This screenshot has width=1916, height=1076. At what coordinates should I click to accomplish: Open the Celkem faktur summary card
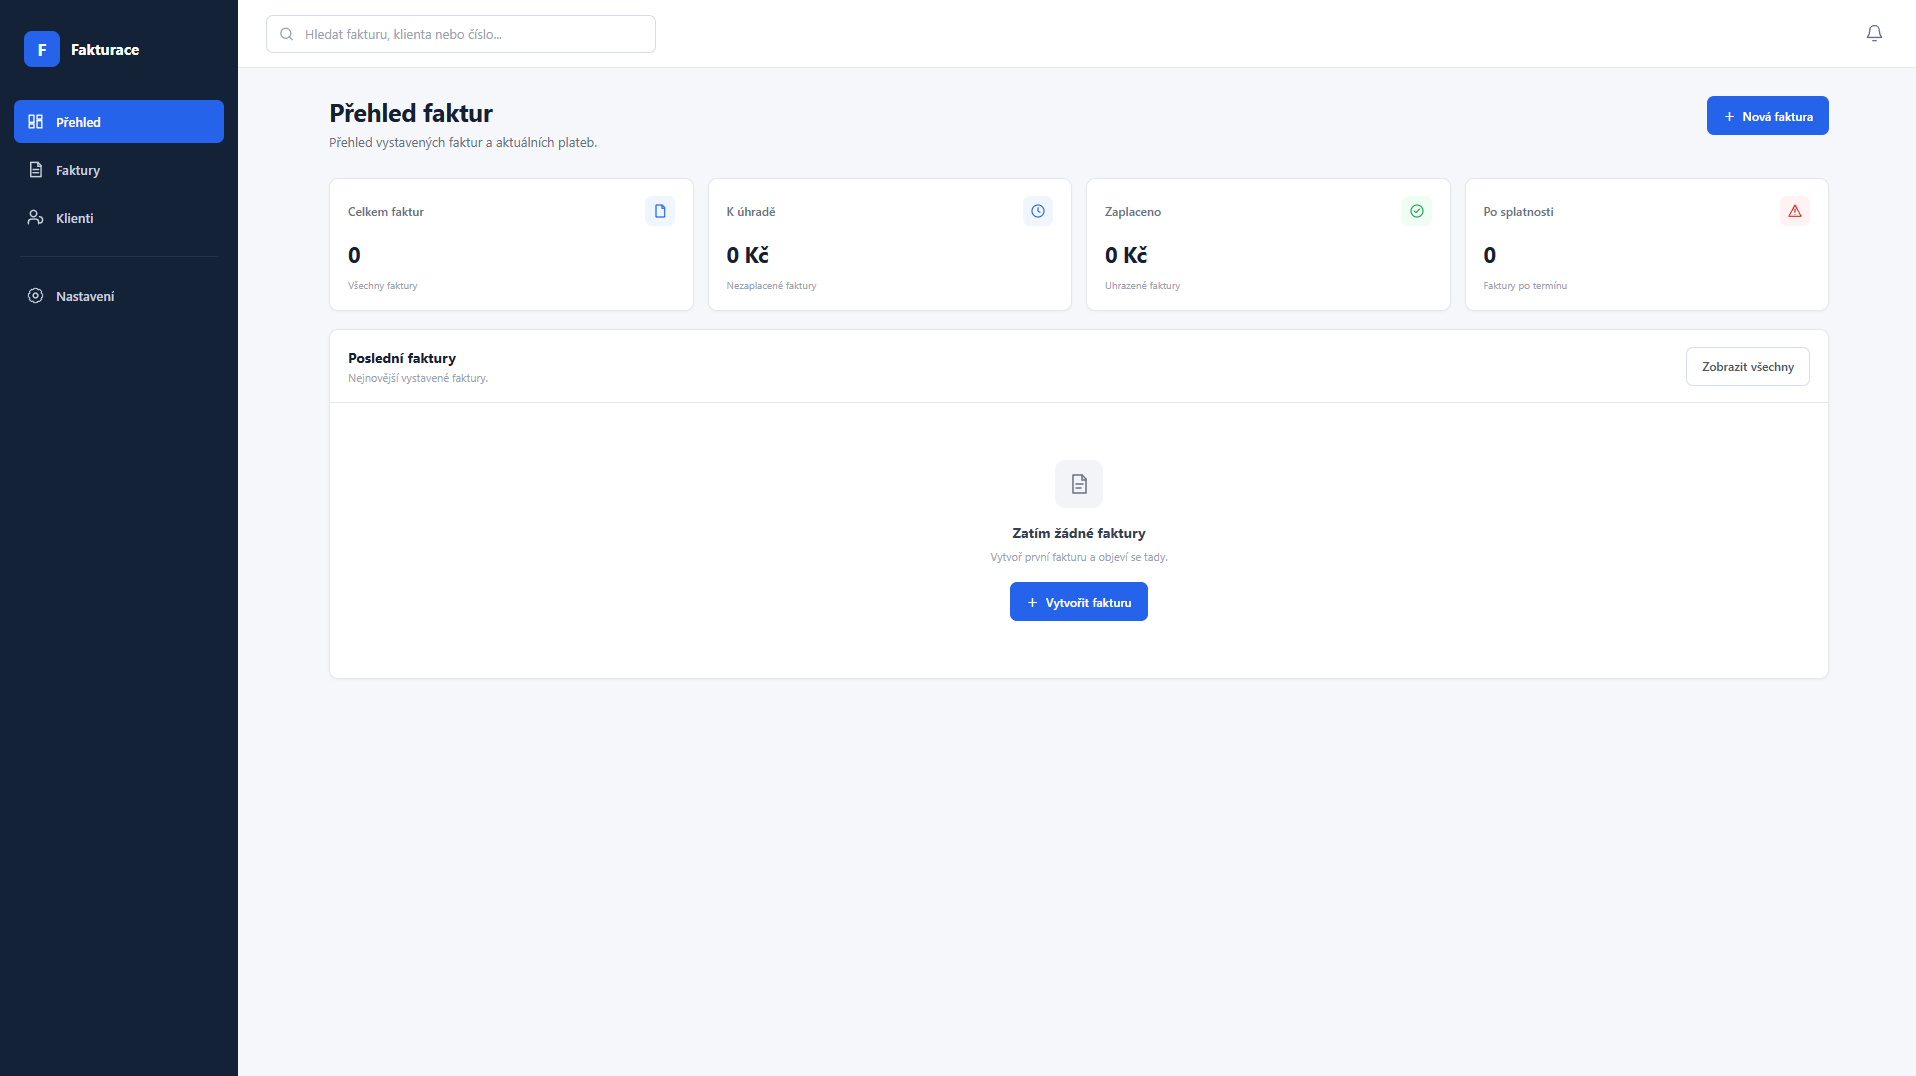(511, 245)
